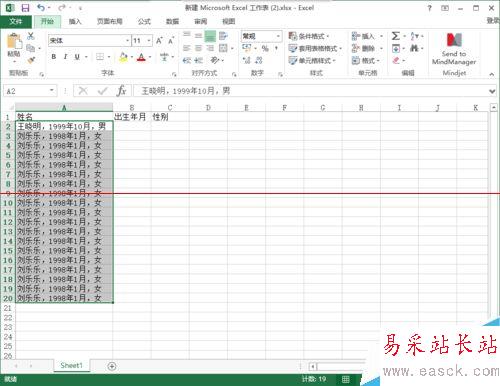Click the percent style icon
Viewport: 500px width, 386px height.
pyautogui.click(x=265, y=48)
